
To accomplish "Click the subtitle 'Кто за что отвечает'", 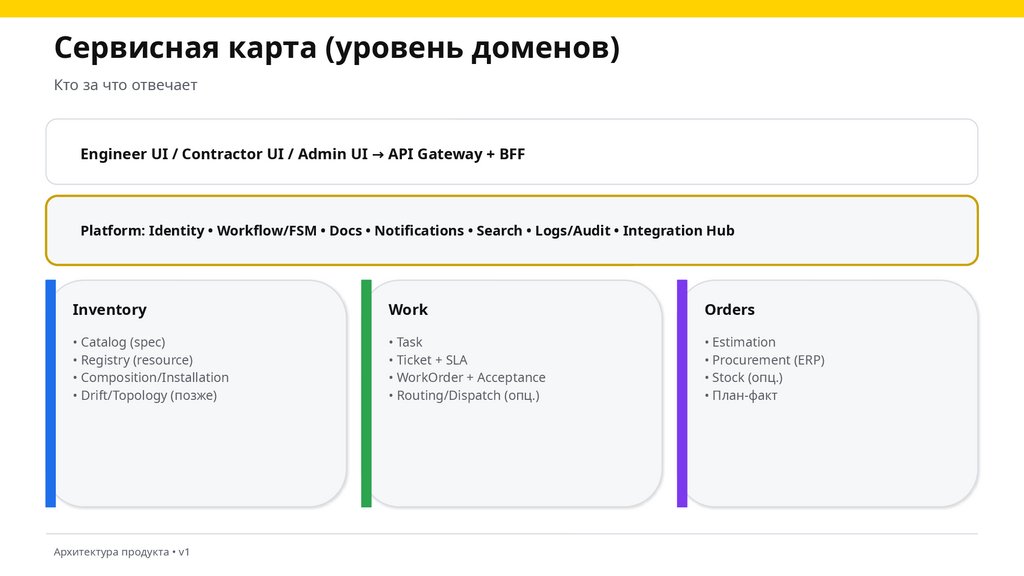I will [125, 85].
